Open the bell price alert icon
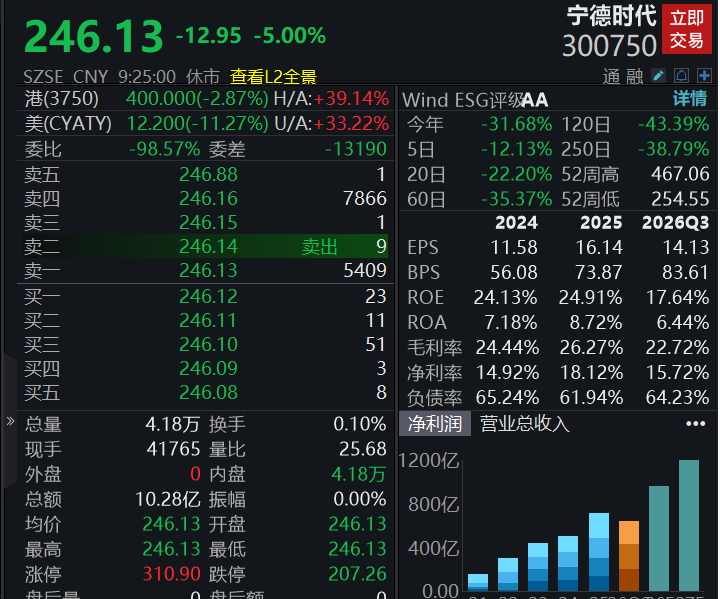Screen dimensions: 720x599 [681, 76]
